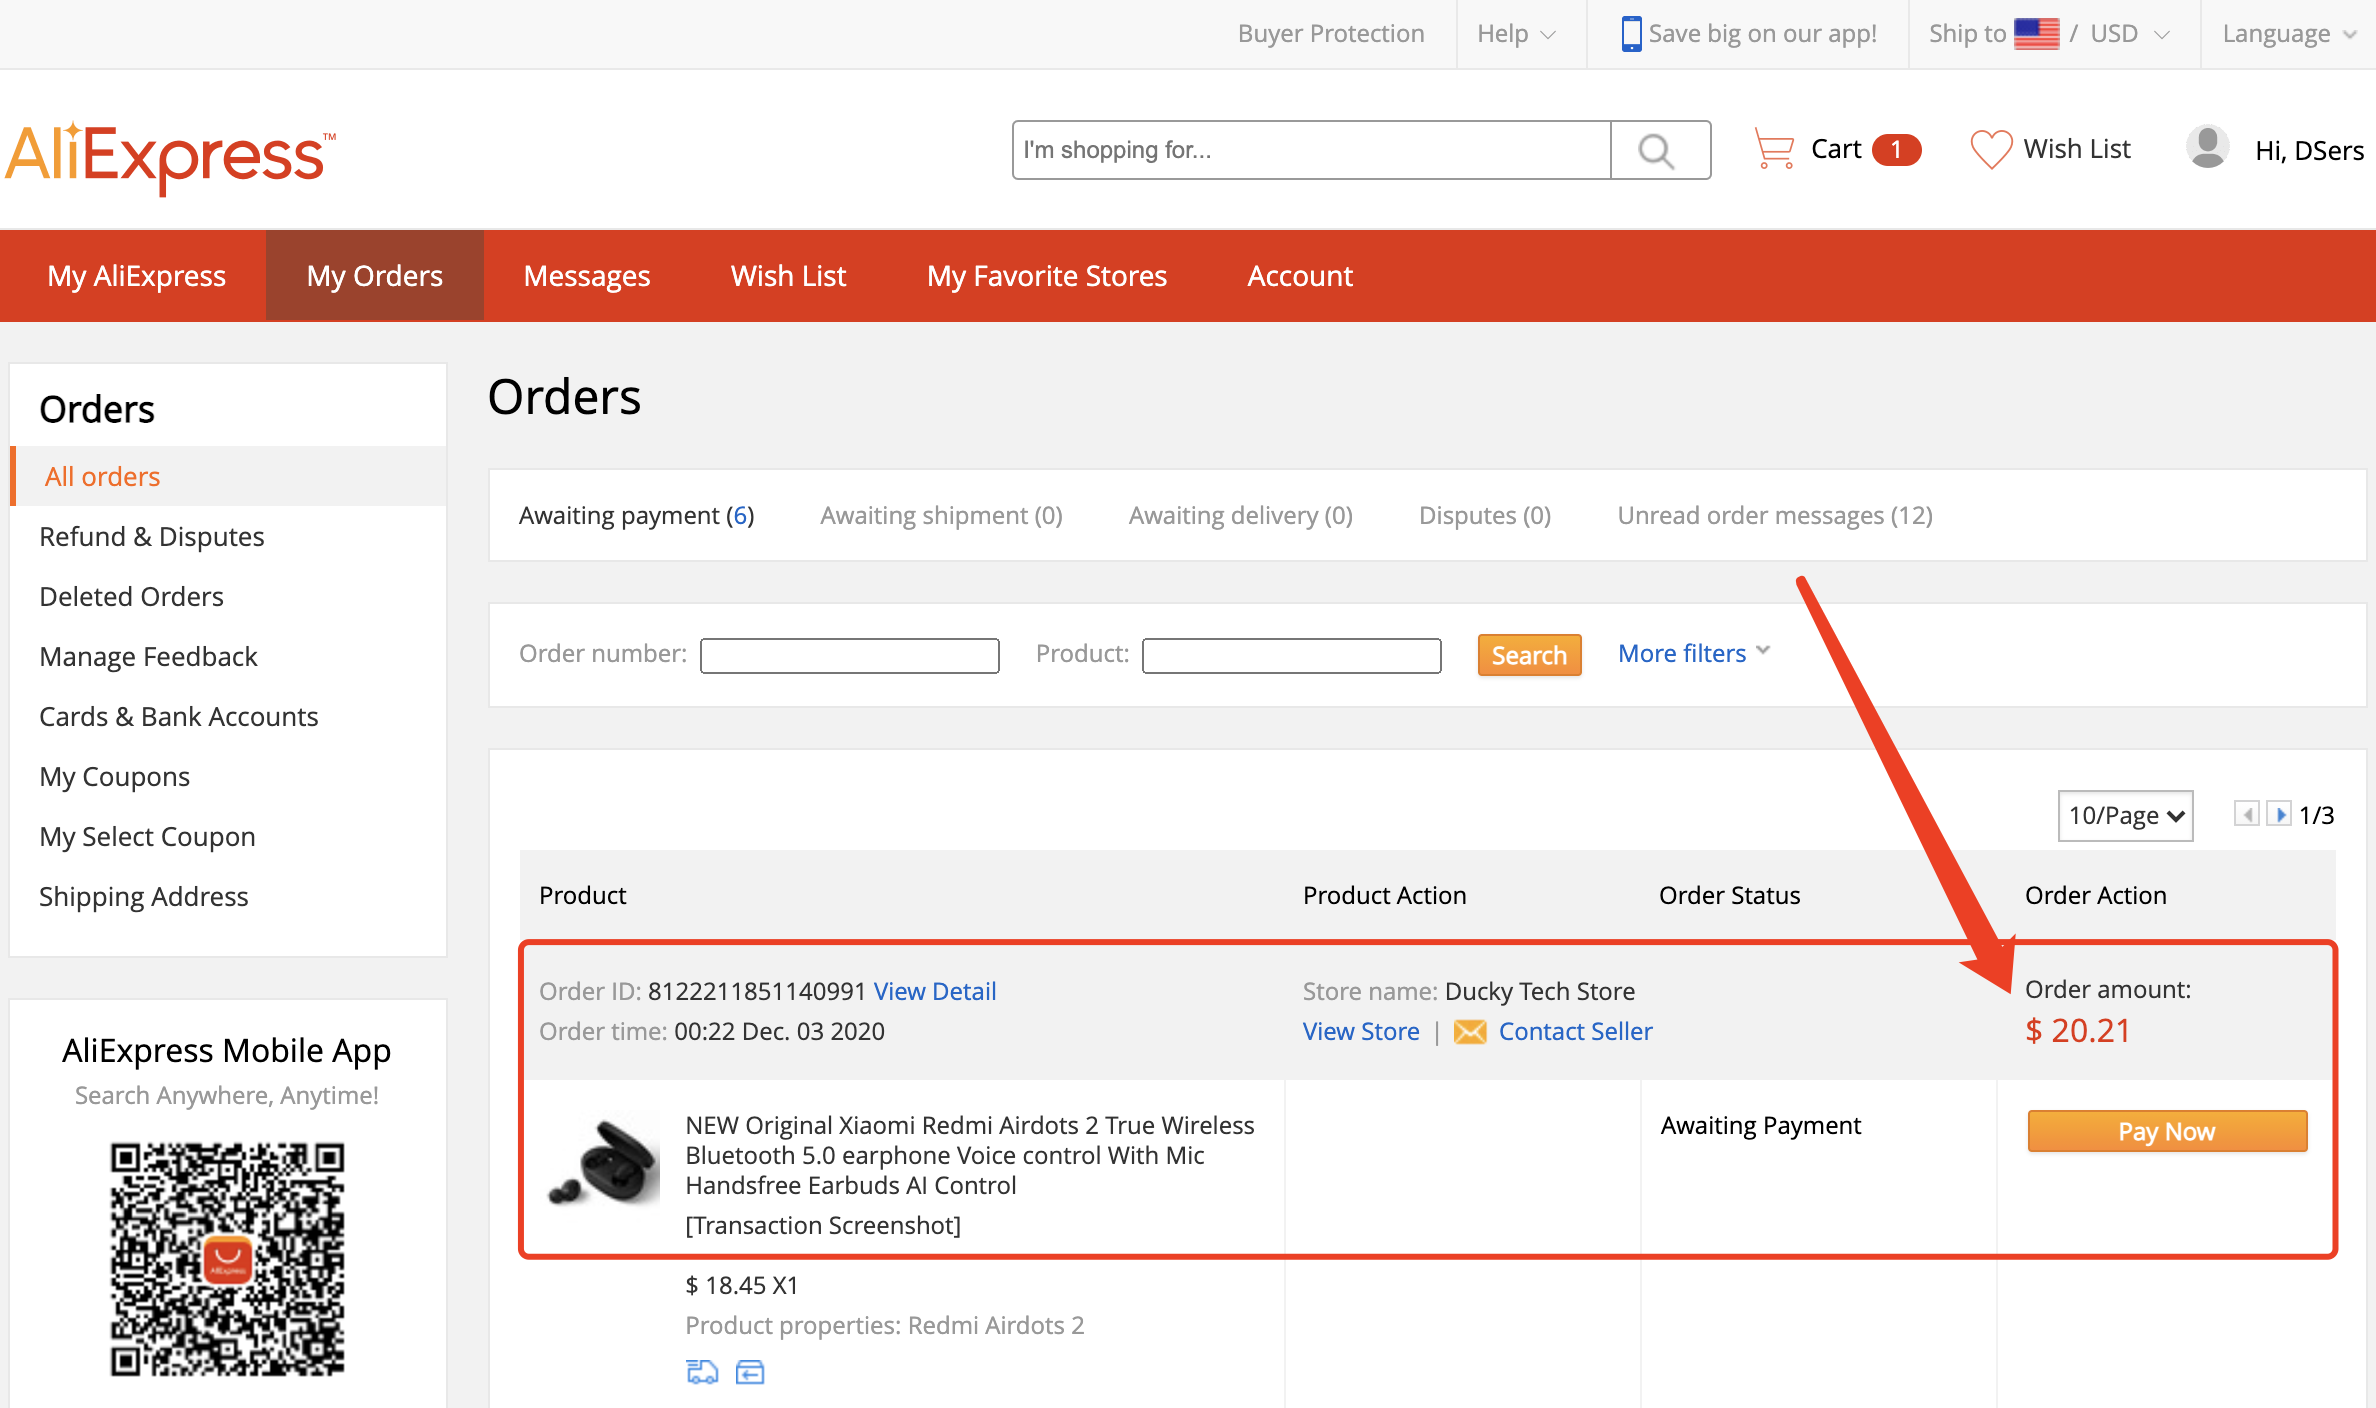The image size is (2376, 1408).
Task: Open the View Detail link
Action: pyautogui.click(x=935, y=991)
